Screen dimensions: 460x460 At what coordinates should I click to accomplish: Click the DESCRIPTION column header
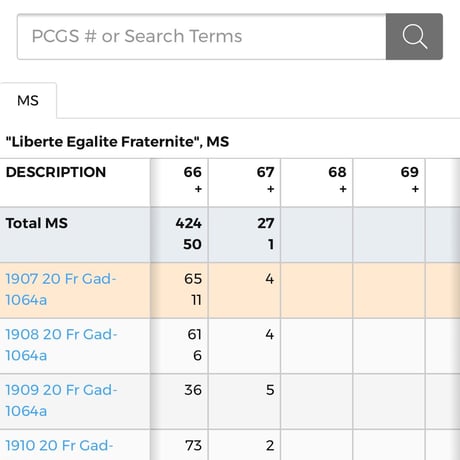(56, 172)
